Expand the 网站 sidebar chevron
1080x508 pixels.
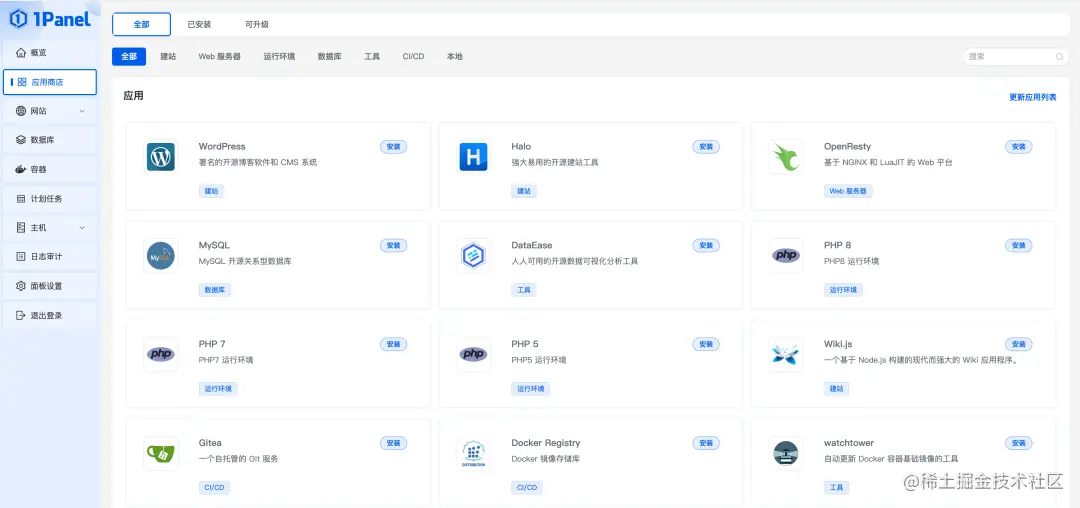click(x=82, y=111)
